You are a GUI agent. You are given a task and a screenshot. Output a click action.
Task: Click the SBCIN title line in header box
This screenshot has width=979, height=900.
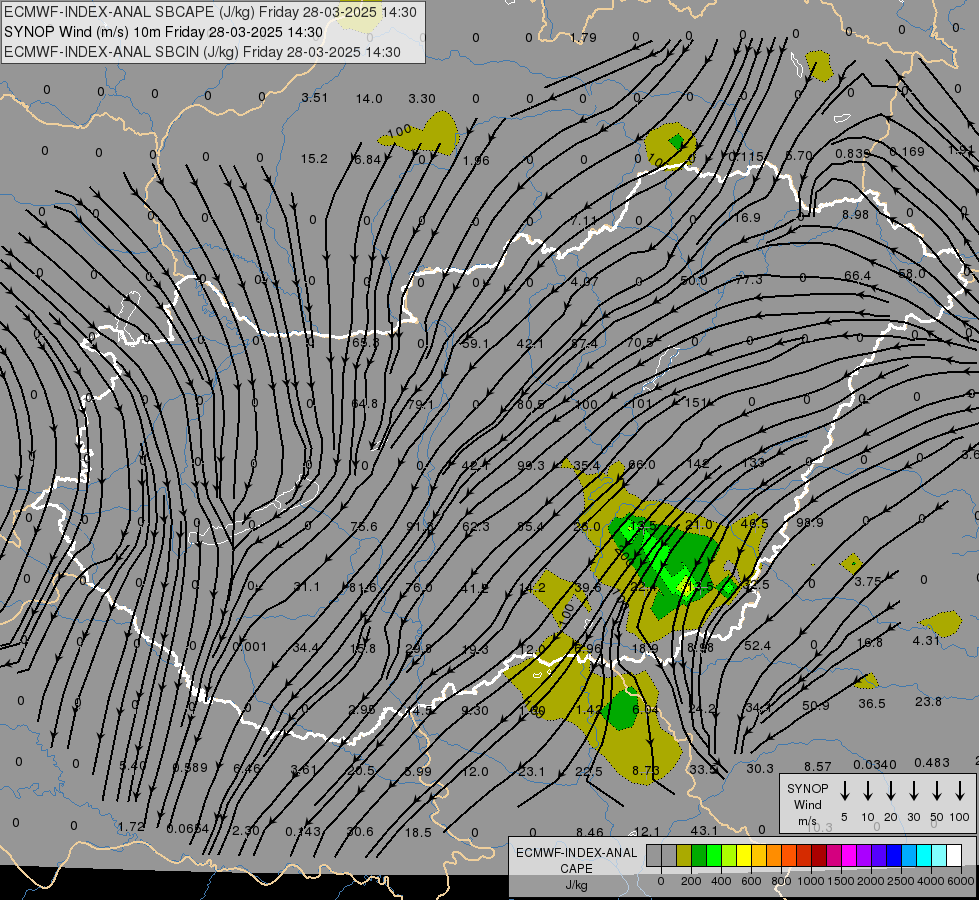pyautogui.click(x=202, y=52)
